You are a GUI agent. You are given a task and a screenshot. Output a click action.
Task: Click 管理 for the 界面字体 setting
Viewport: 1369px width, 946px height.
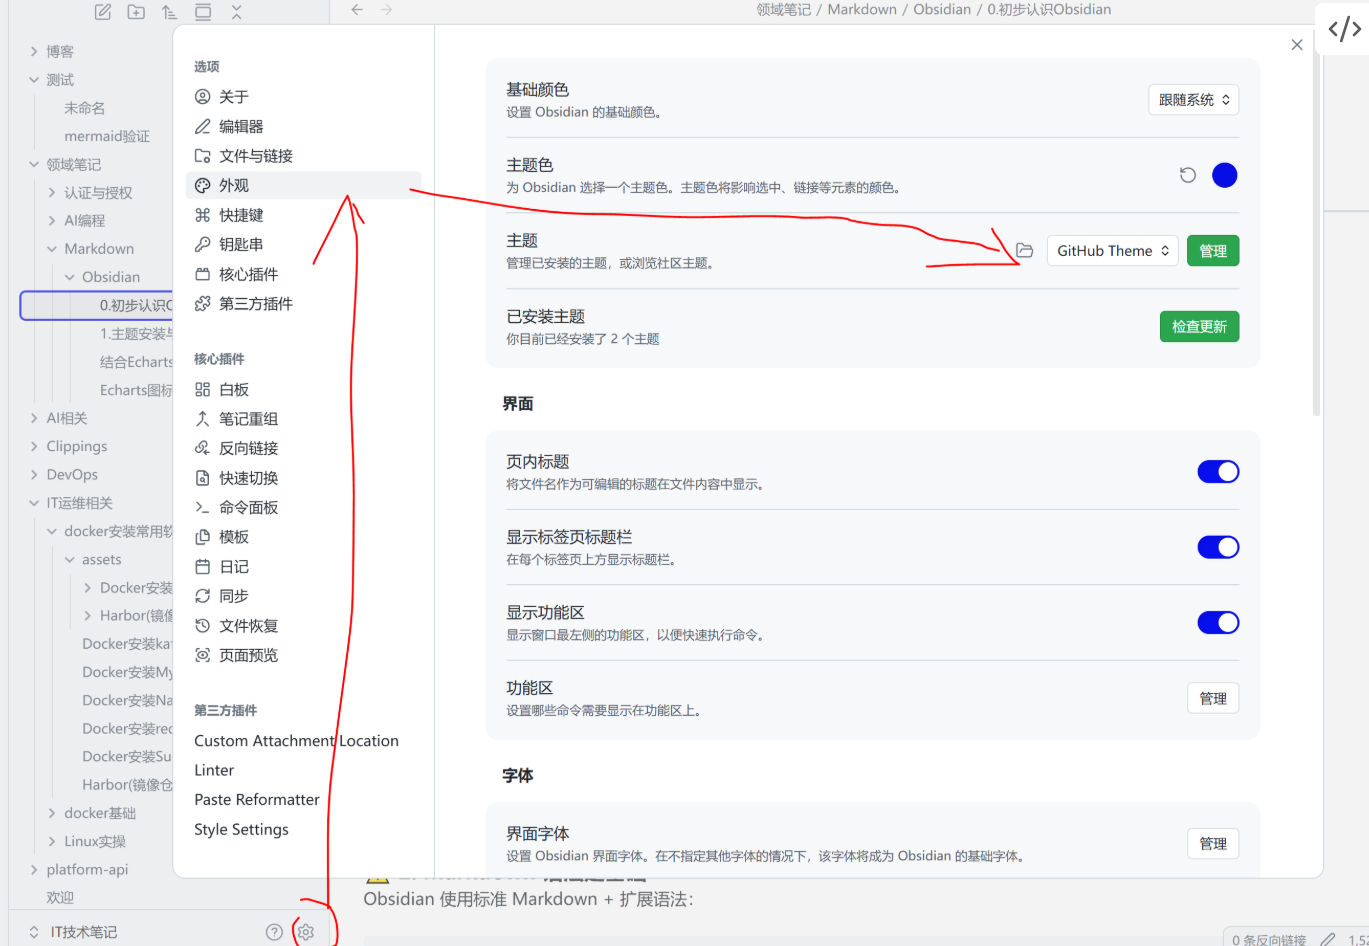1213,843
